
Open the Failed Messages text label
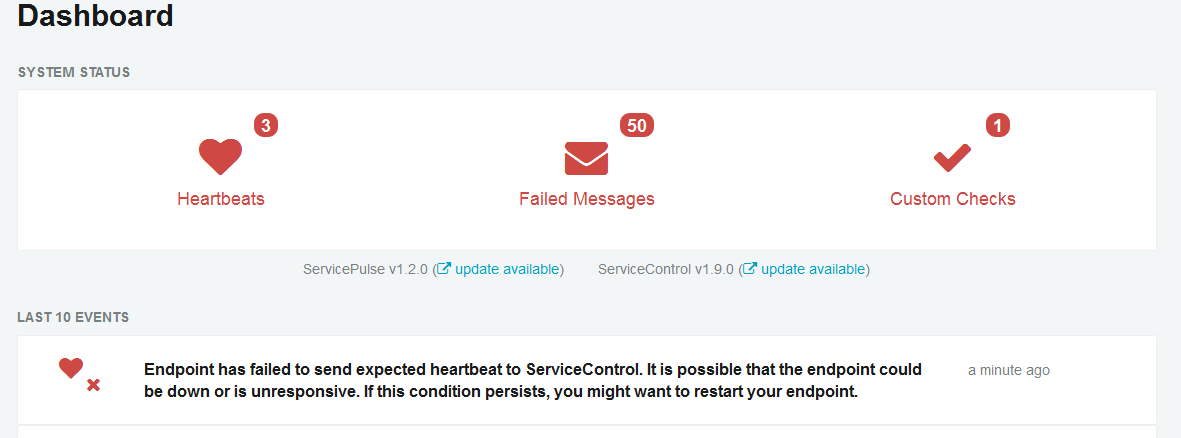[x=587, y=199]
